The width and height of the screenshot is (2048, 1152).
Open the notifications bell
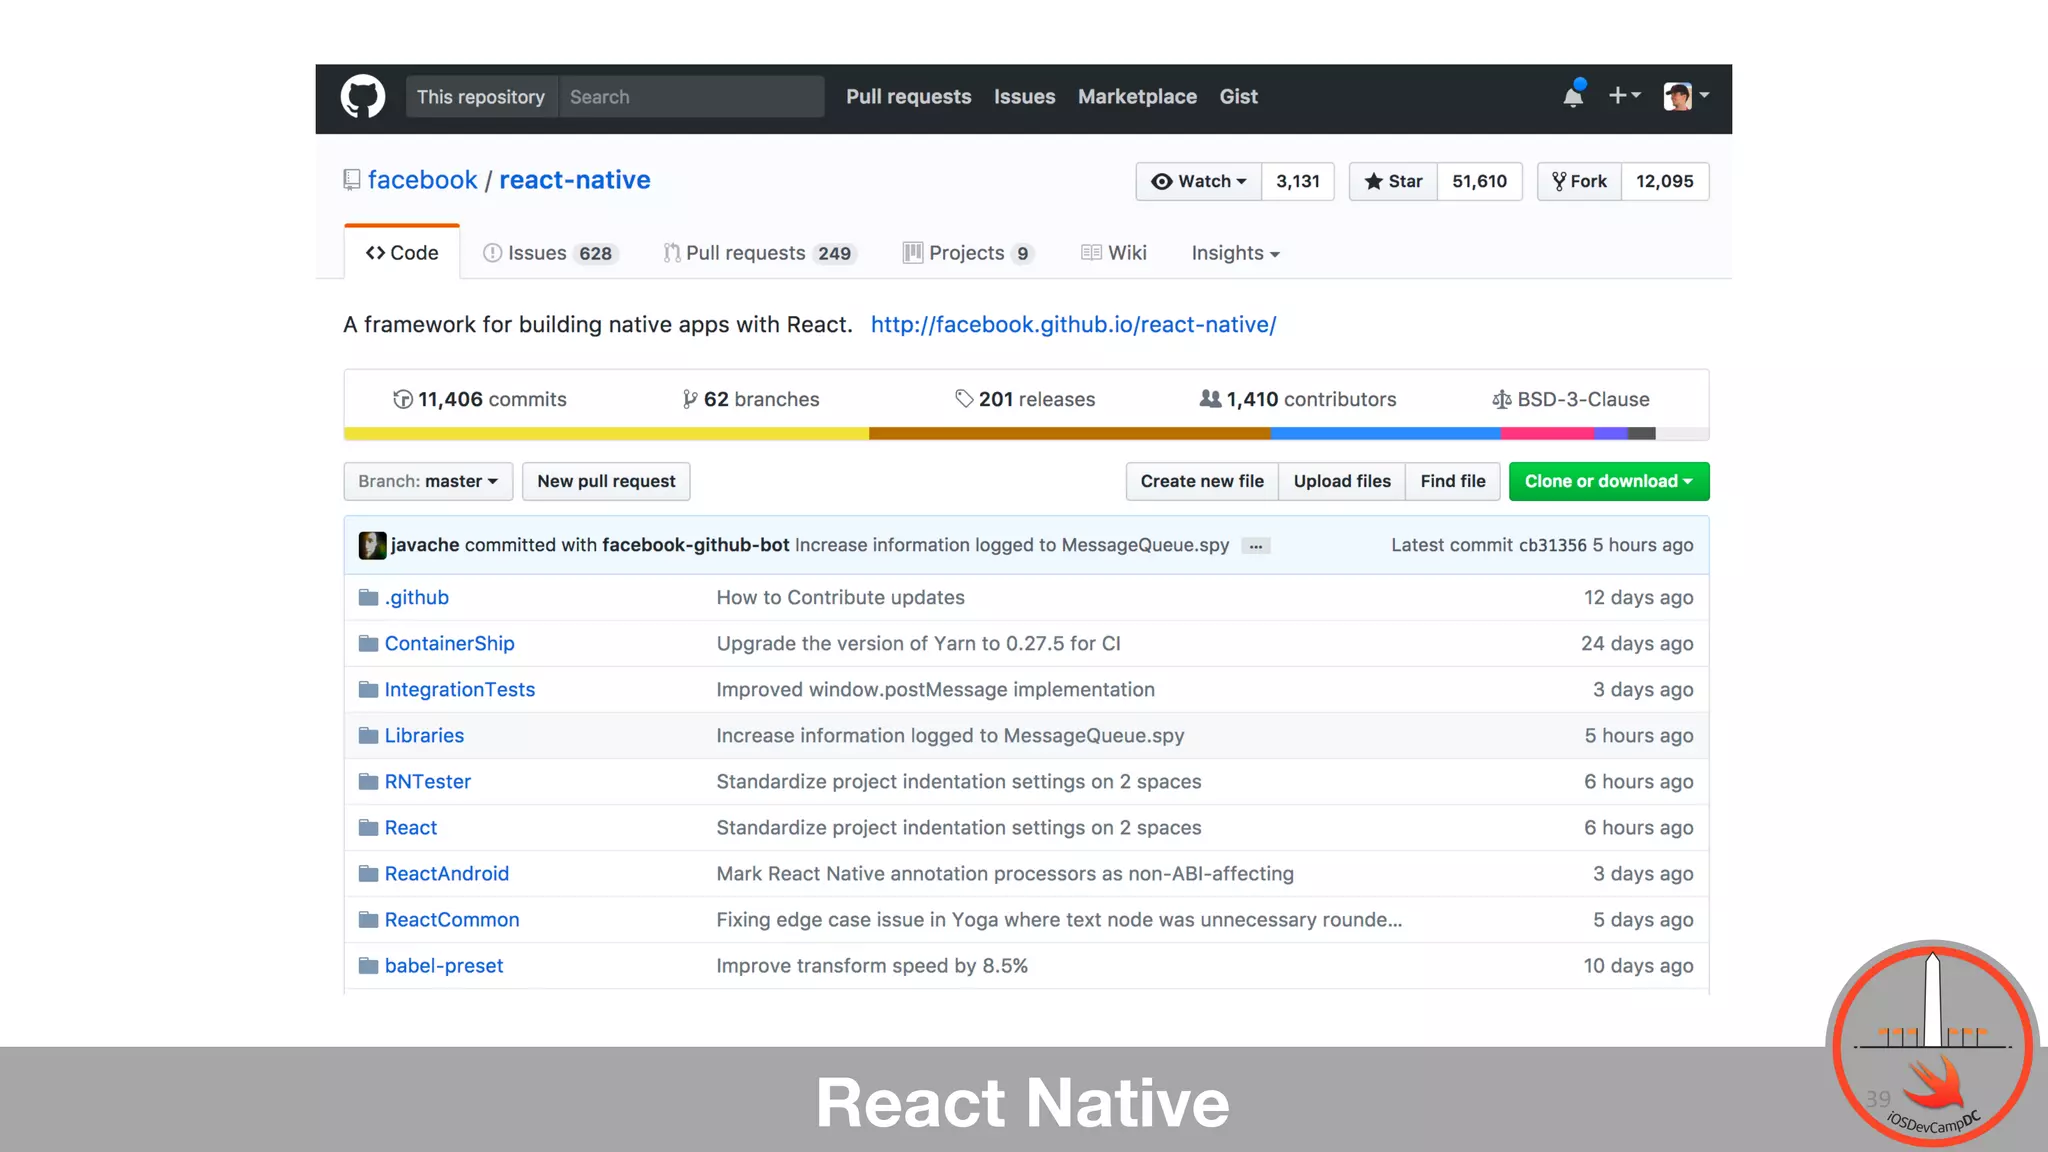click(x=1573, y=95)
